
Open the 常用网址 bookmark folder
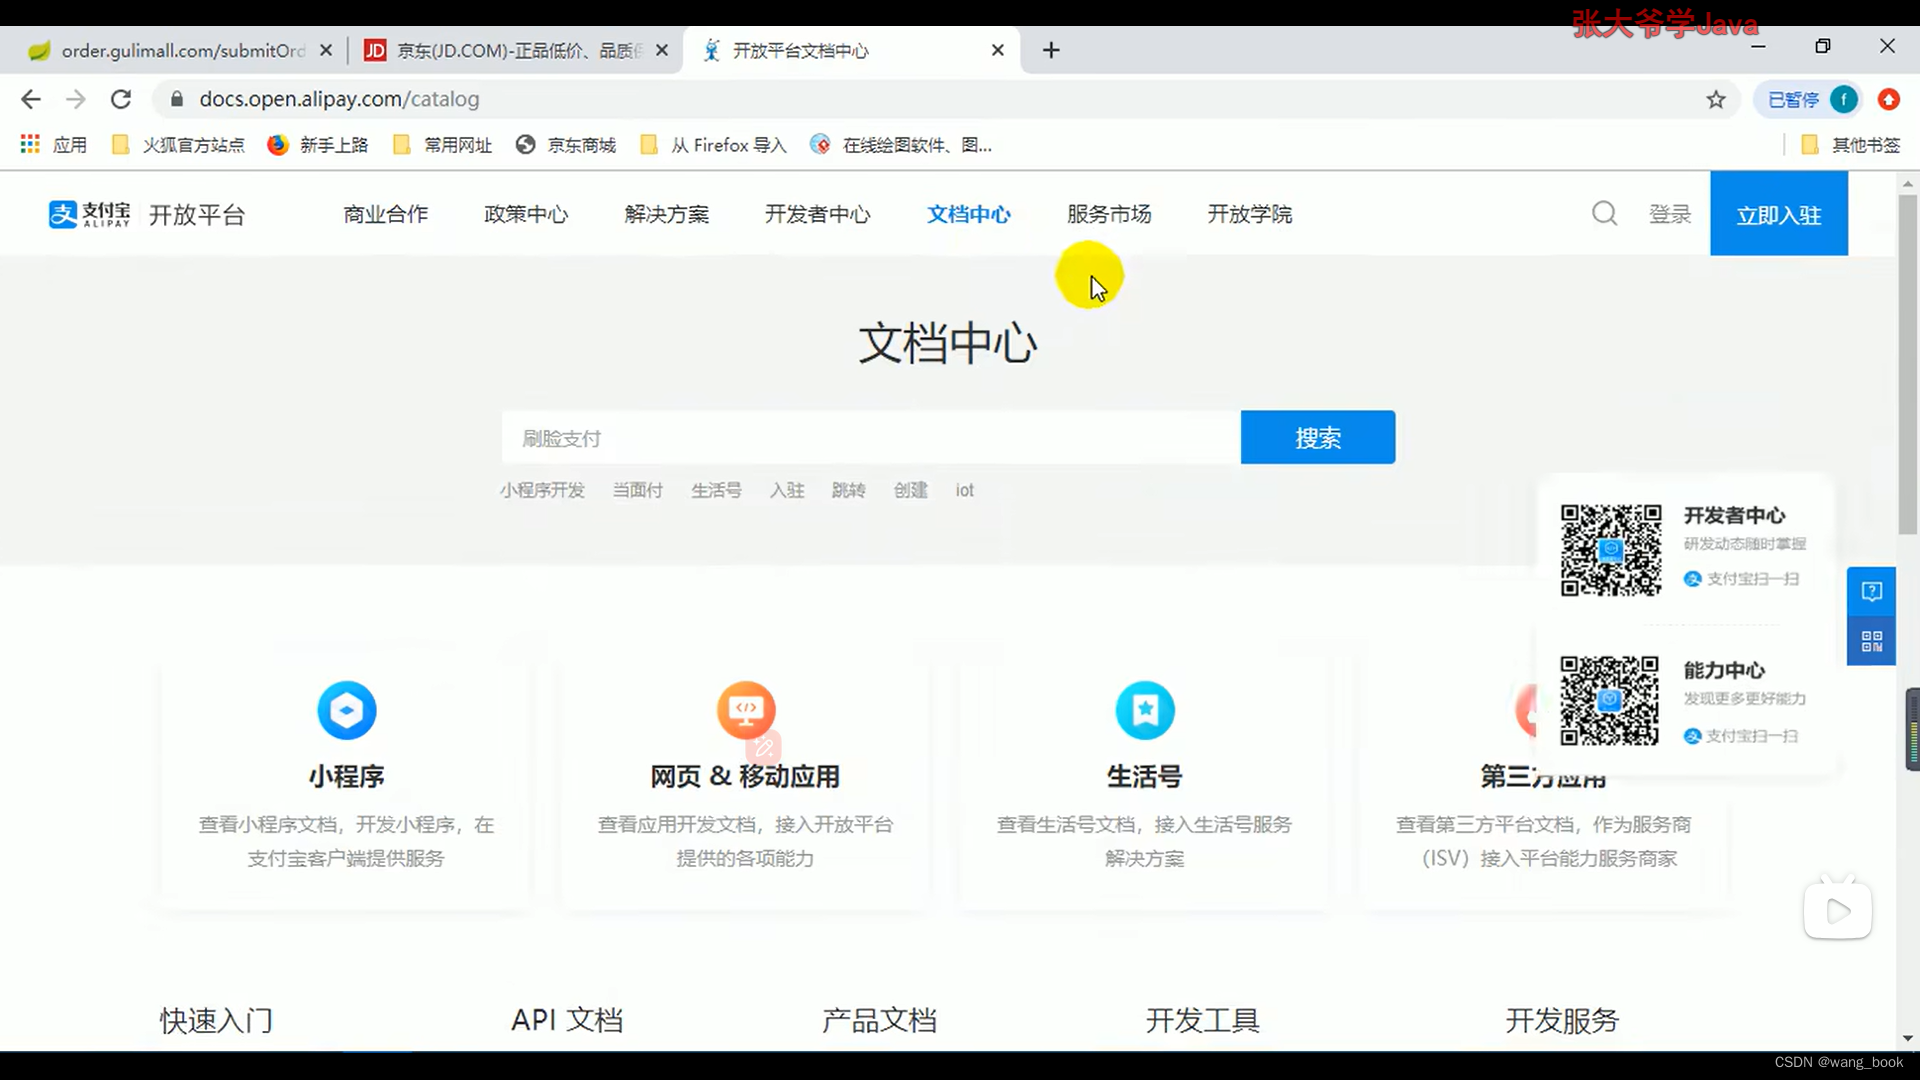[x=443, y=145]
